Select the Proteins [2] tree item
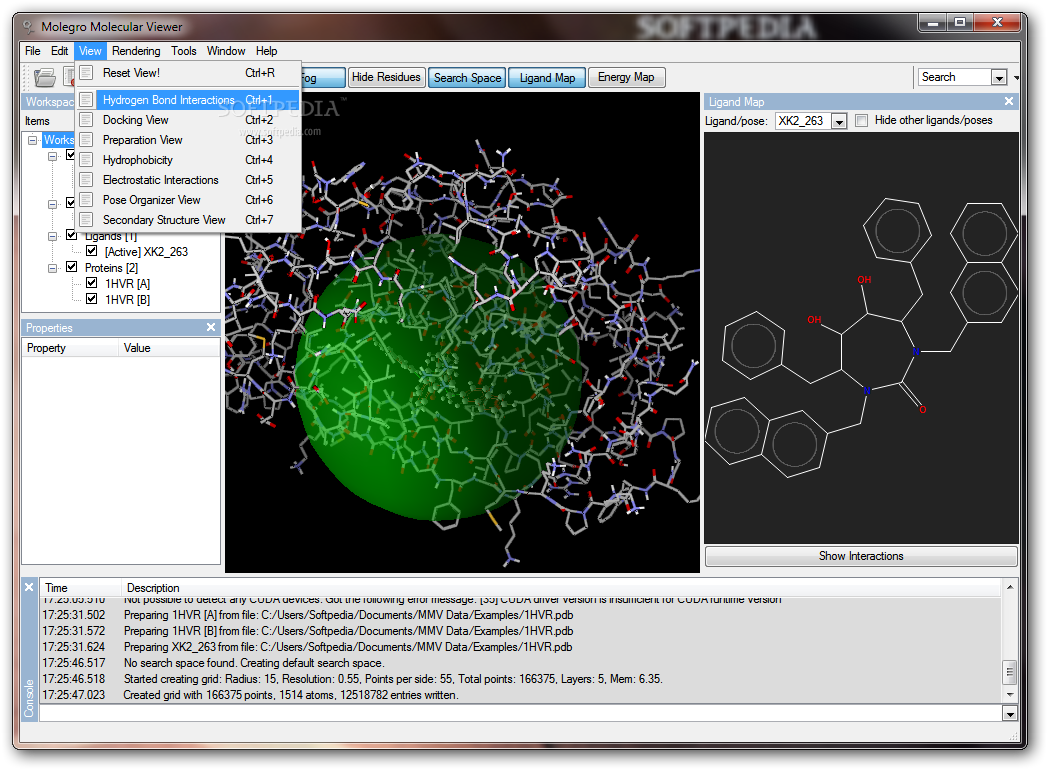 tap(112, 268)
